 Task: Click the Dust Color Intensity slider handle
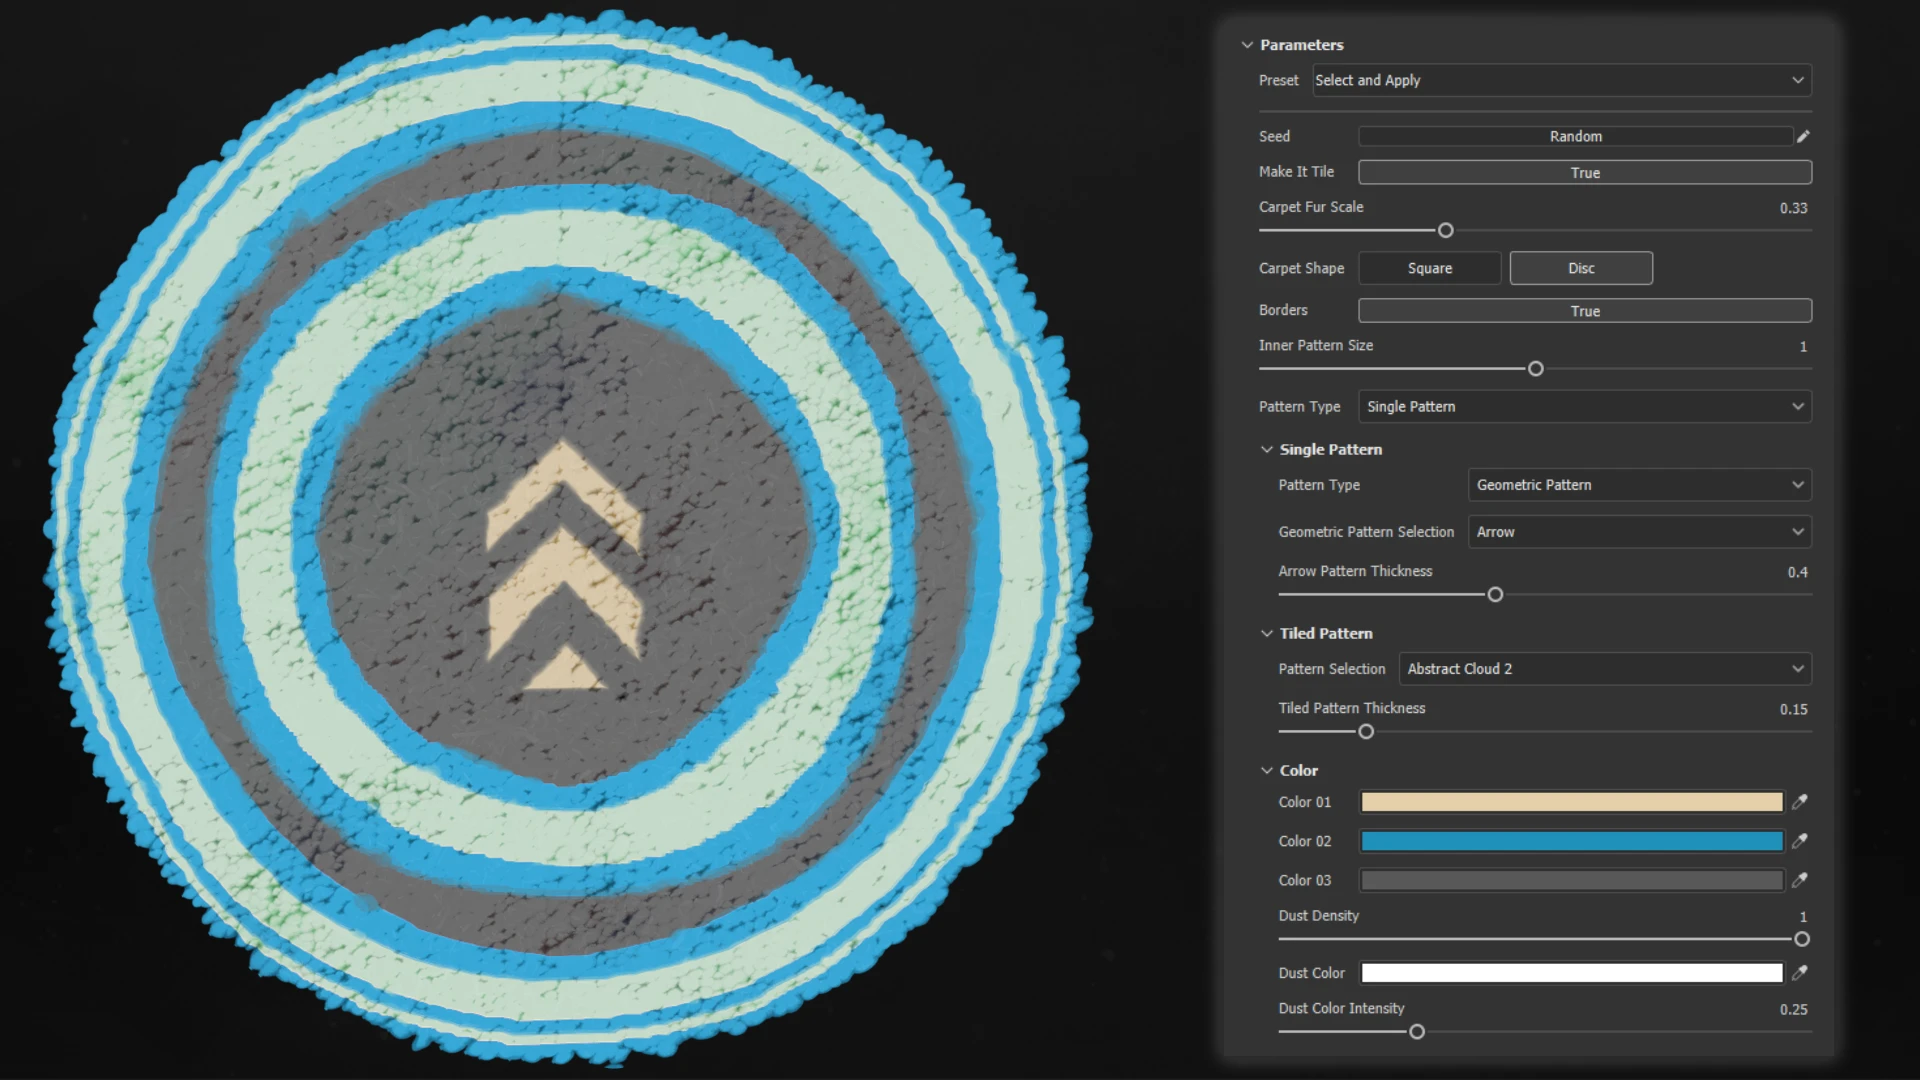1417,1032
